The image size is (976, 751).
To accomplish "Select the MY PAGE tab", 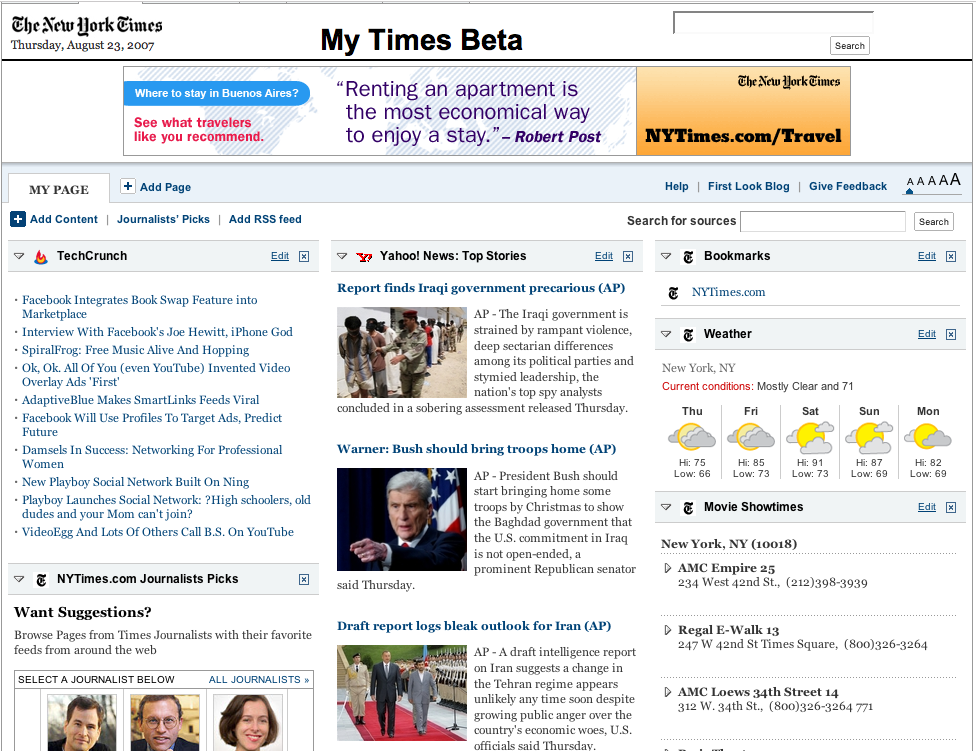I will click(x=59, y=189).
